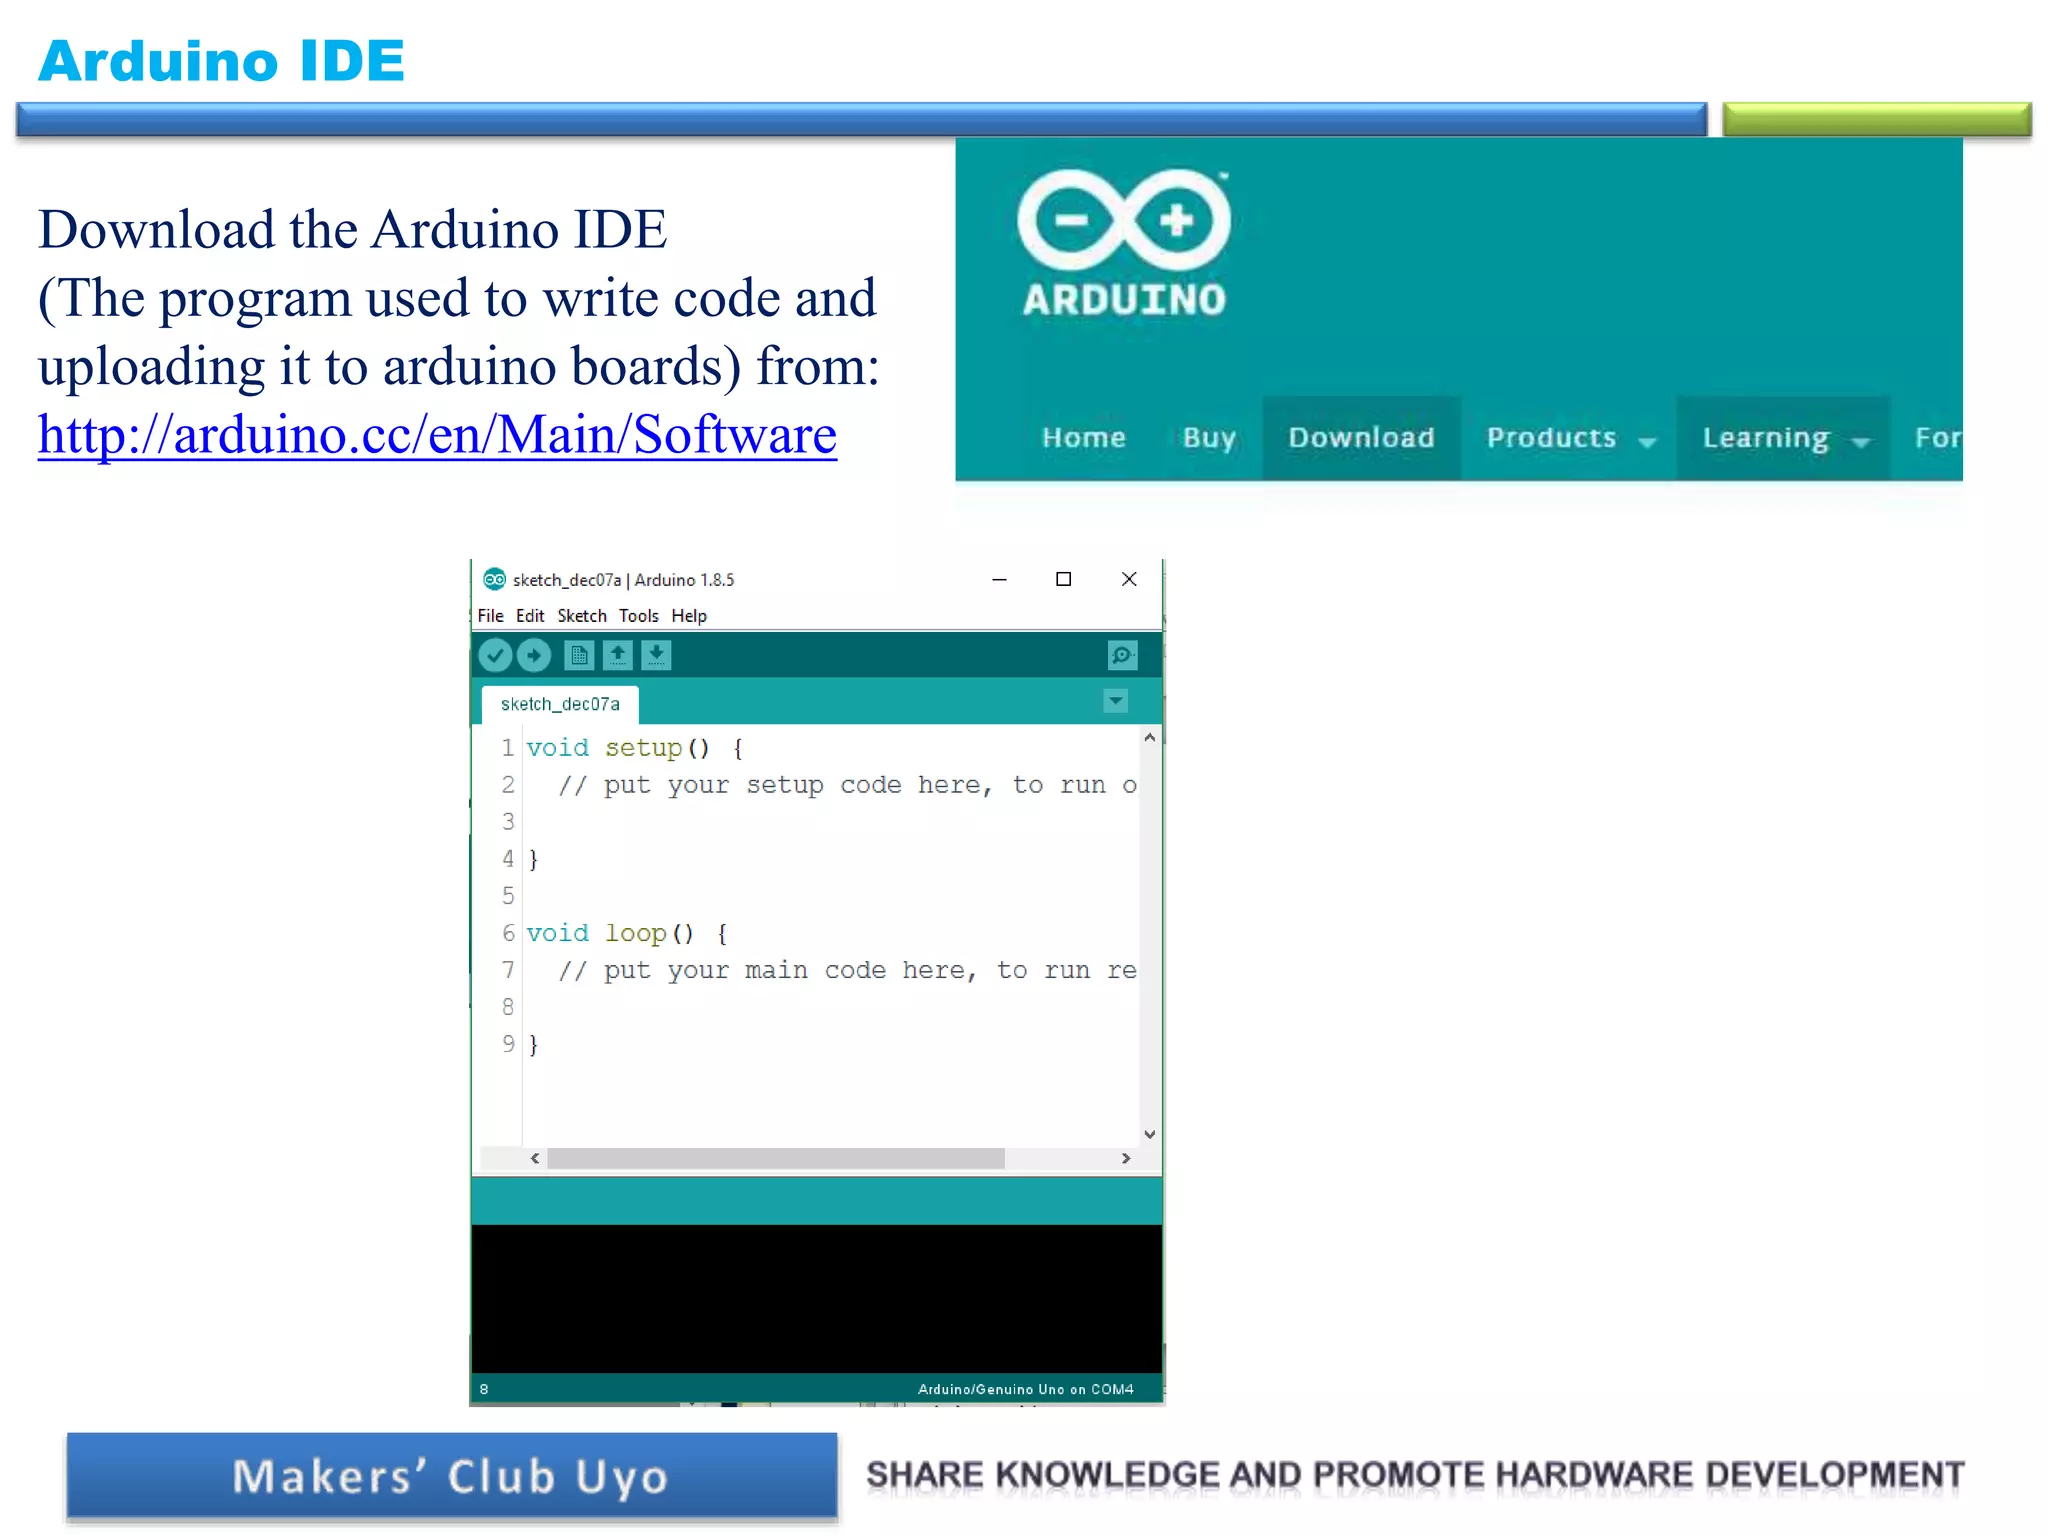Viewport: 2048px width, 1536px height.
Task: Open a sketch using the up-arrow Open icon
Action: point(618,656)
